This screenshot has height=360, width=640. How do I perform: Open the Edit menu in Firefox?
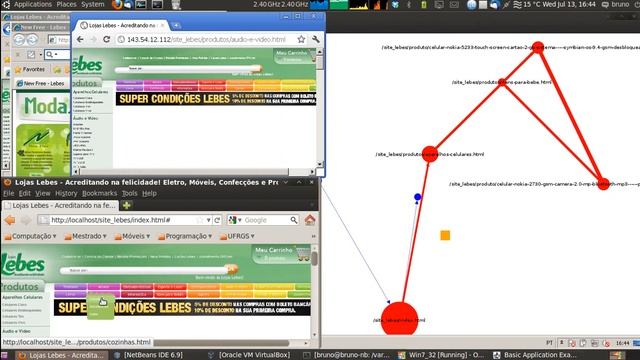pyautogui.click(x=24, y=193)
